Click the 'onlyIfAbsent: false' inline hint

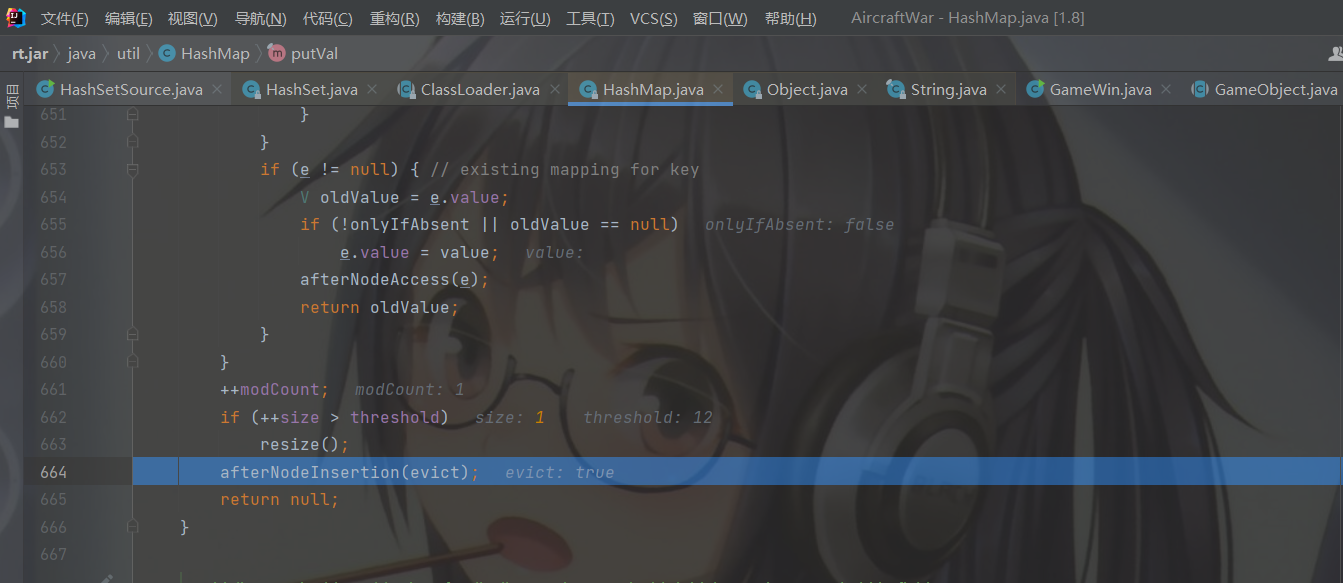point(799,225)
